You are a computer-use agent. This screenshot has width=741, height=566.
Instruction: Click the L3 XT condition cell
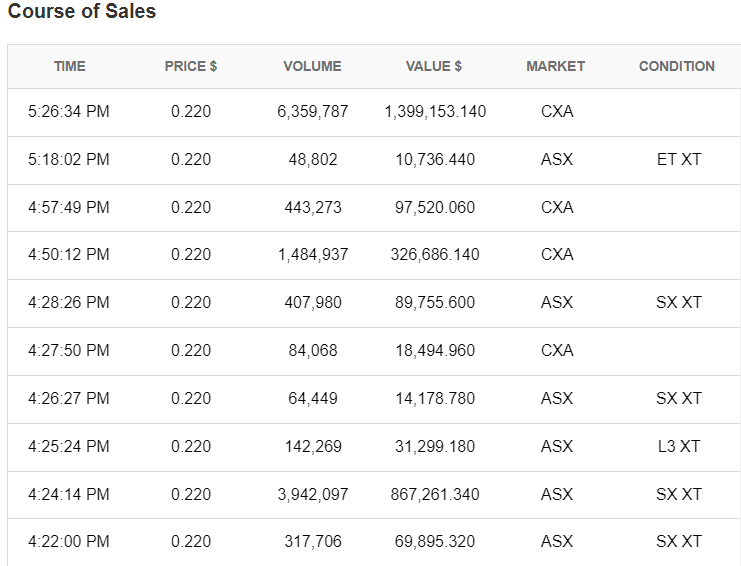click(x=679, y=446)
